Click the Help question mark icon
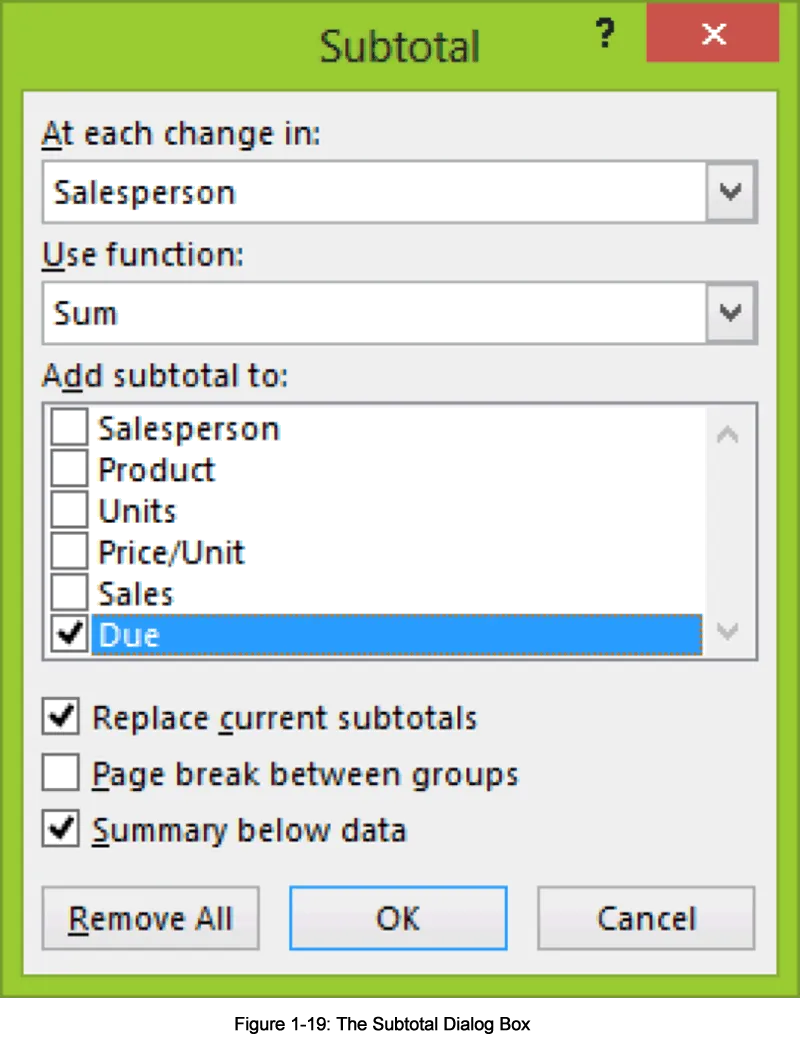This screenshot has height=1048, width=800. pos(604,36)
